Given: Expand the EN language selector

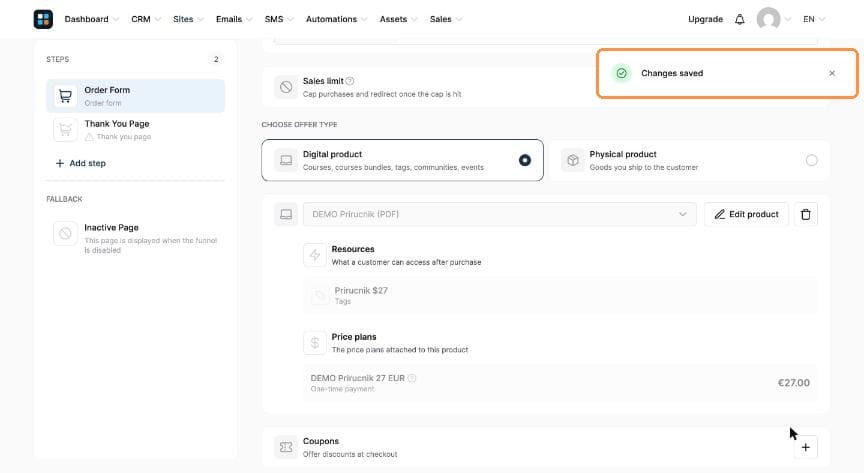Looking at the screenshot, I should [814, 19].
